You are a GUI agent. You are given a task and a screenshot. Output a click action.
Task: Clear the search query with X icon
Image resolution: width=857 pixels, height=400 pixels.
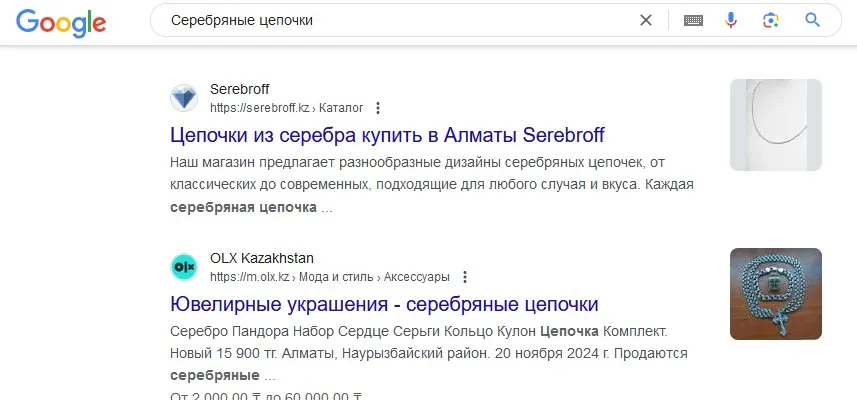[645, 20]
